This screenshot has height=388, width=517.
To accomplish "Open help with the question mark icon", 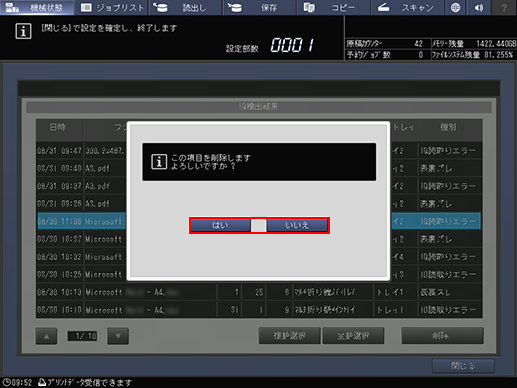I will [x=504, y=7].
